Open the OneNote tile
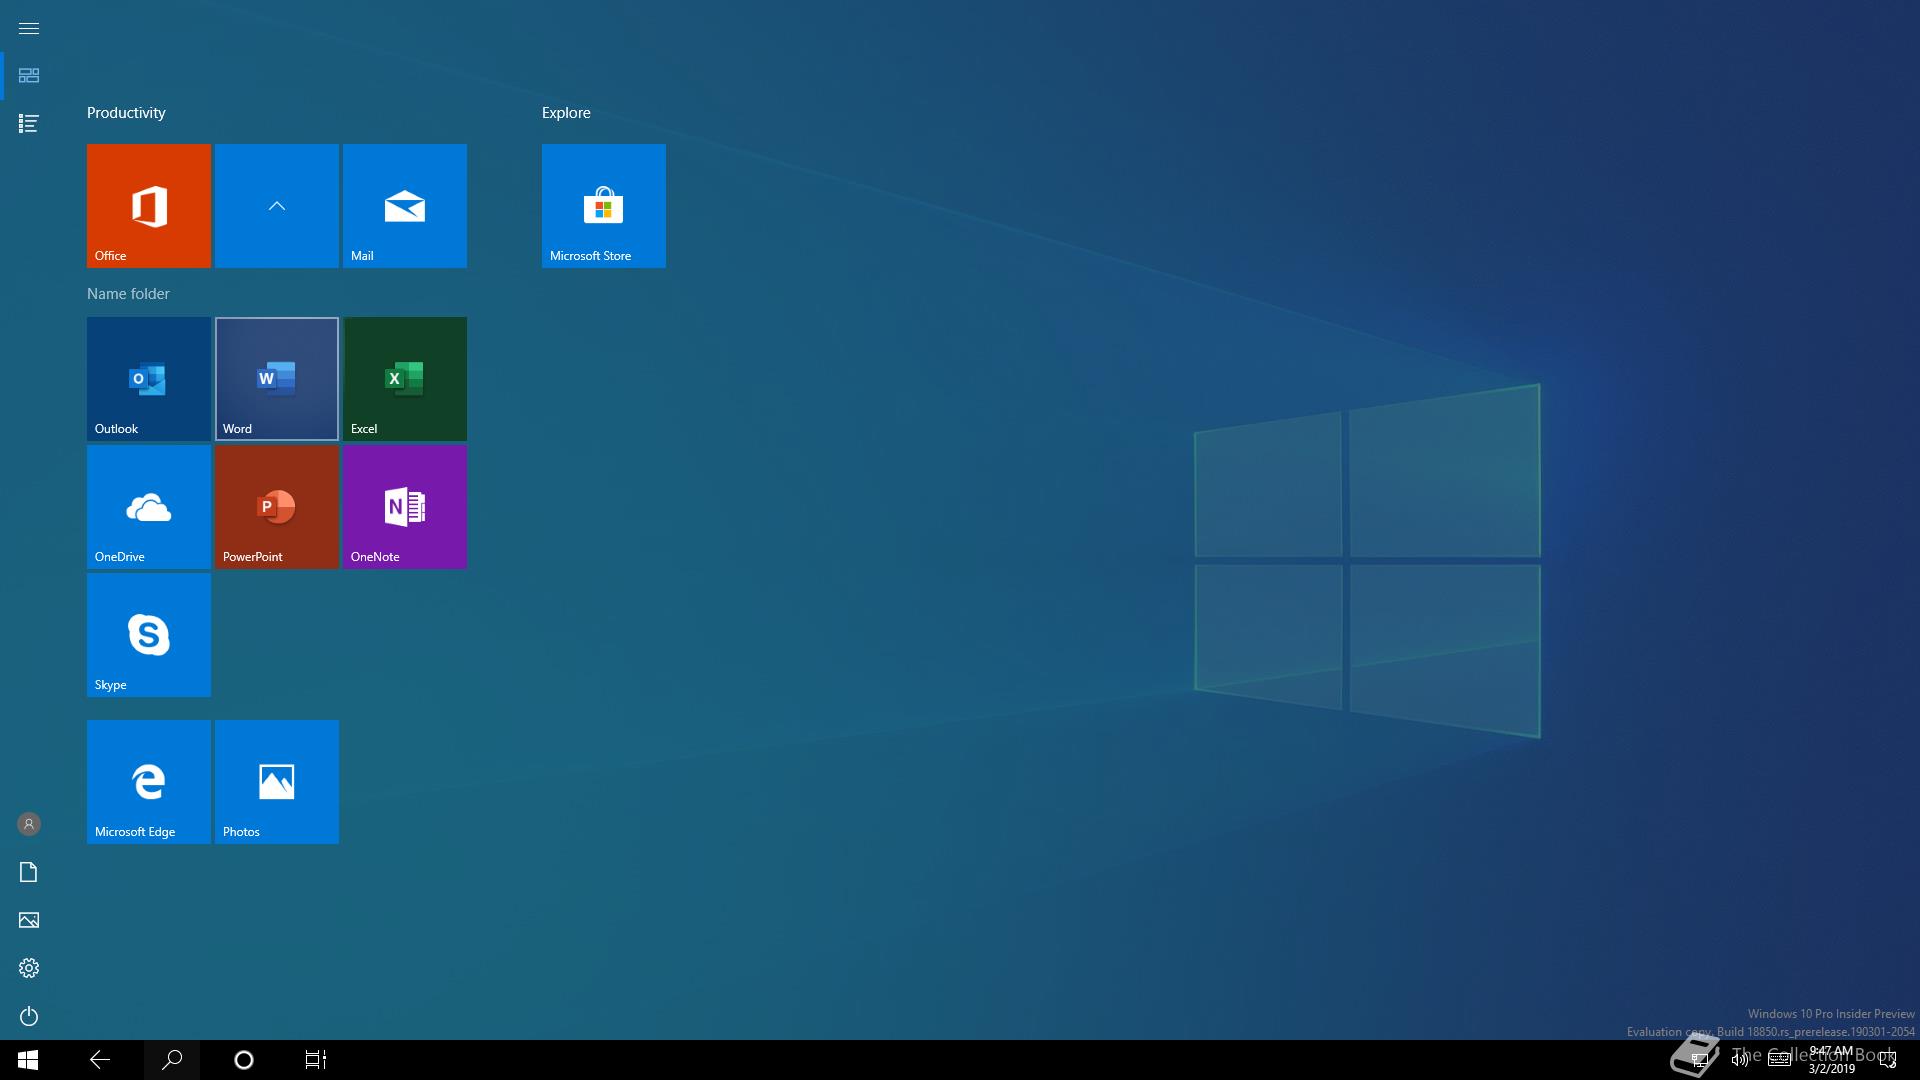This screenshot has height=1080, width=1920. pyautogui.click(x=405, y=507)
